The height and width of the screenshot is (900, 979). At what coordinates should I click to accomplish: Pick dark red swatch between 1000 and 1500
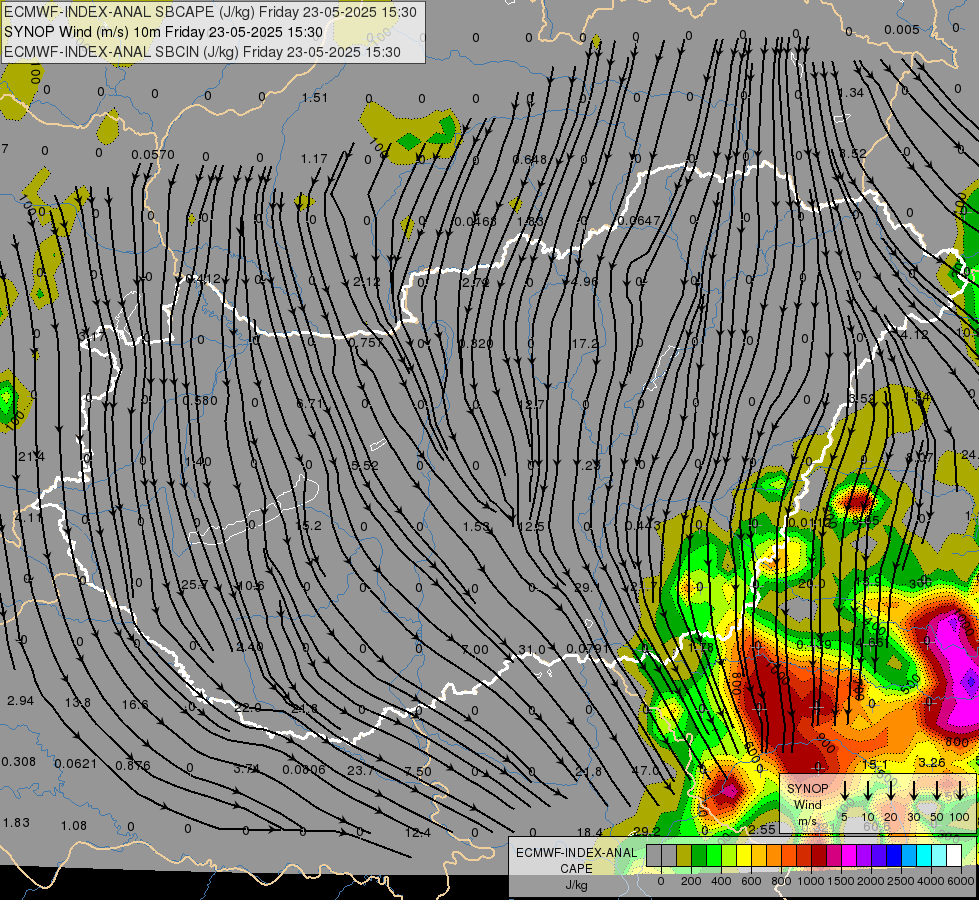tap(819, 855)
